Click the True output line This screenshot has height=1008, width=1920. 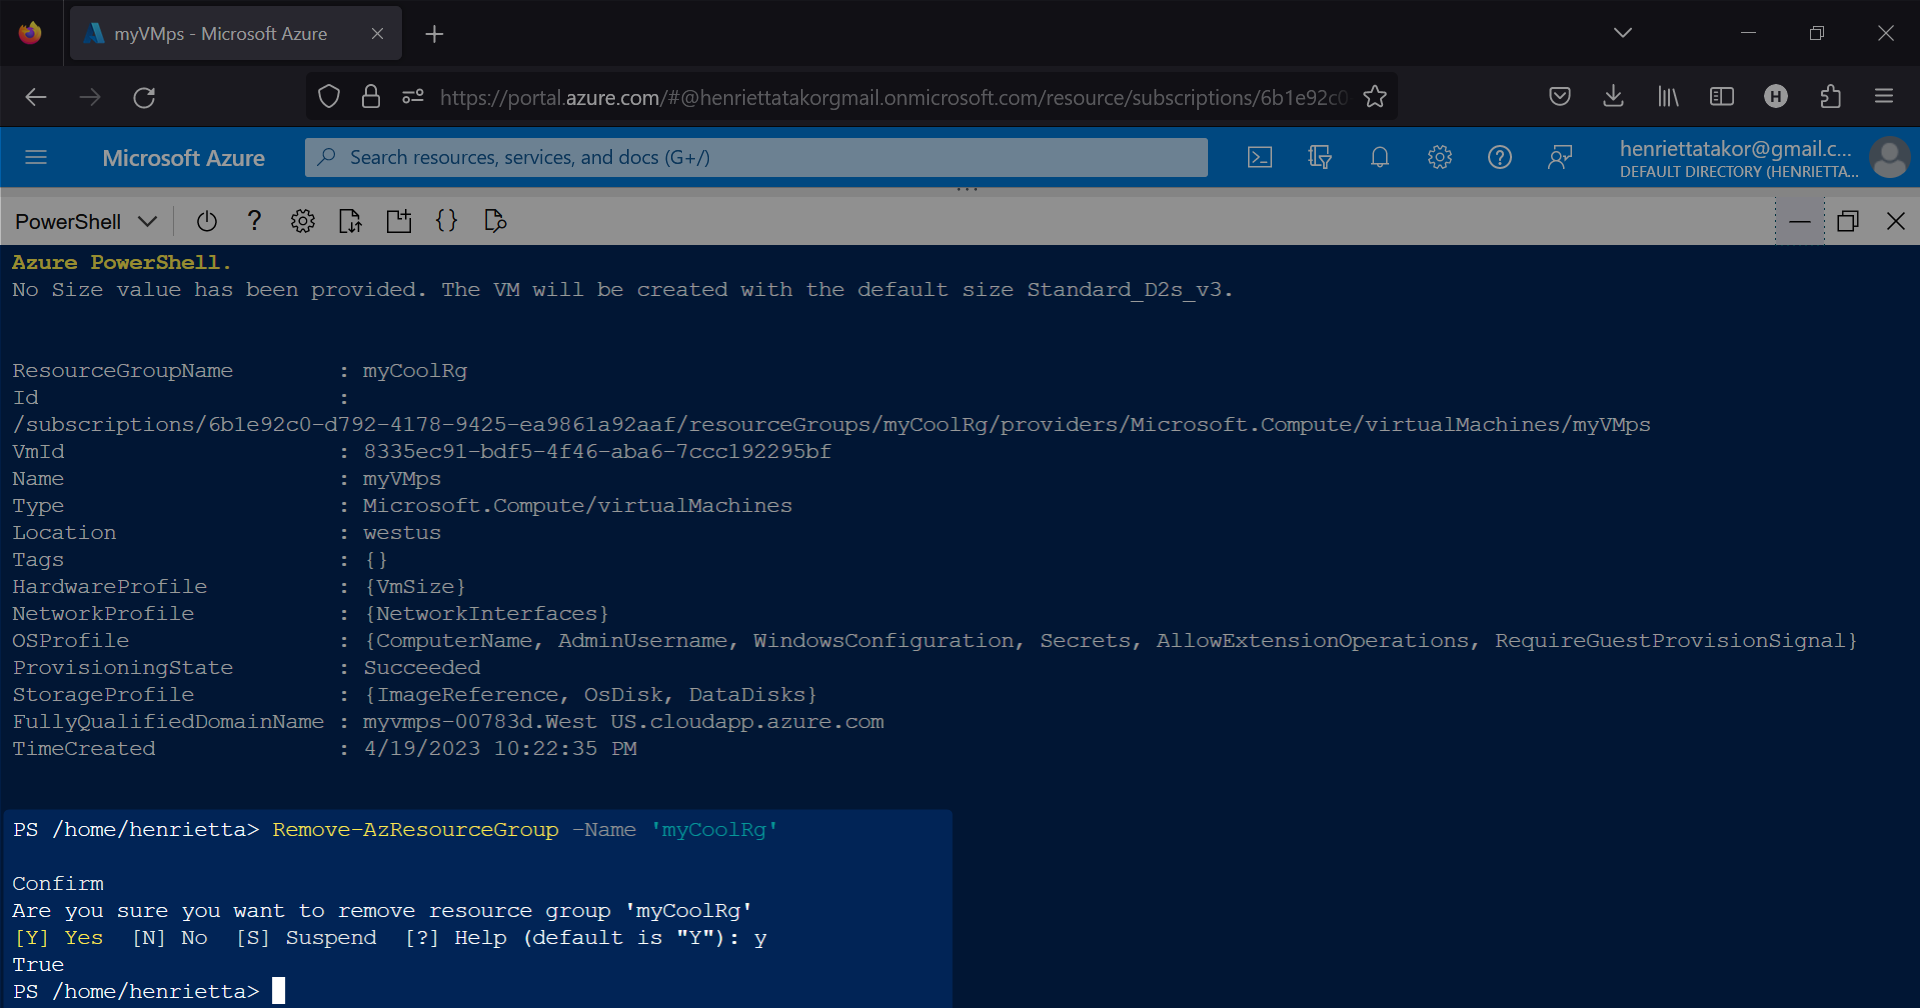coord(38,964)
